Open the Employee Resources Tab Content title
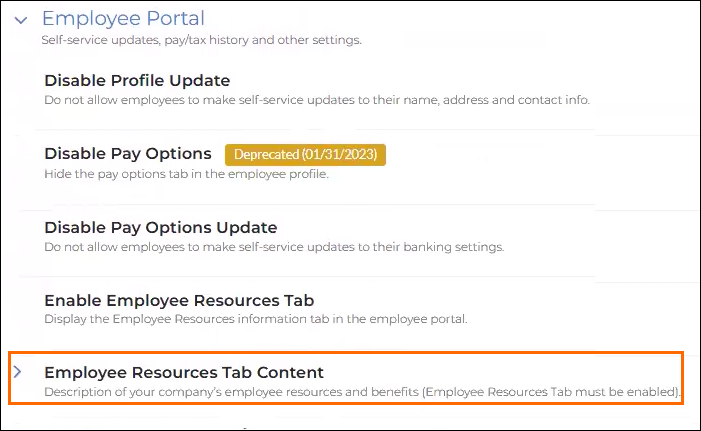The image size is (701, 431). tap(184, 372)
